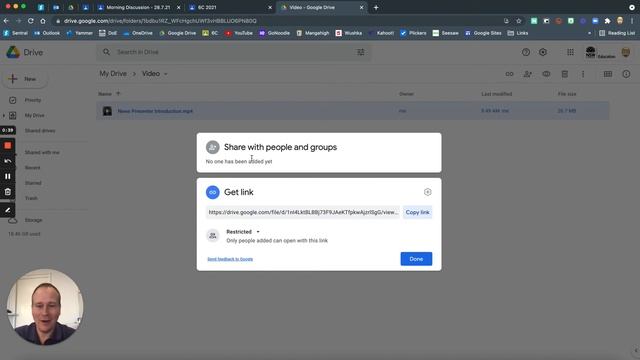Delete recording with recorder trash icon
The image size is (640, 360).
tap(8, 192)
